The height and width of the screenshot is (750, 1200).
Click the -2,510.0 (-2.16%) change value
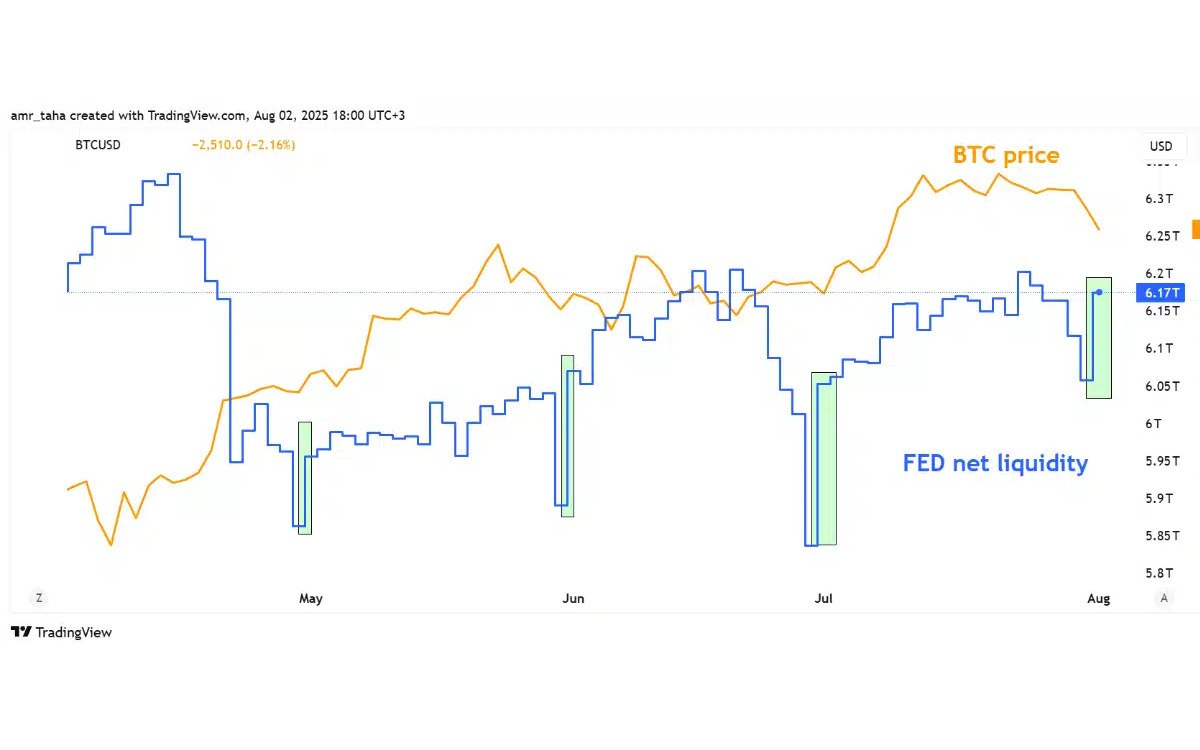pos(243,145)
